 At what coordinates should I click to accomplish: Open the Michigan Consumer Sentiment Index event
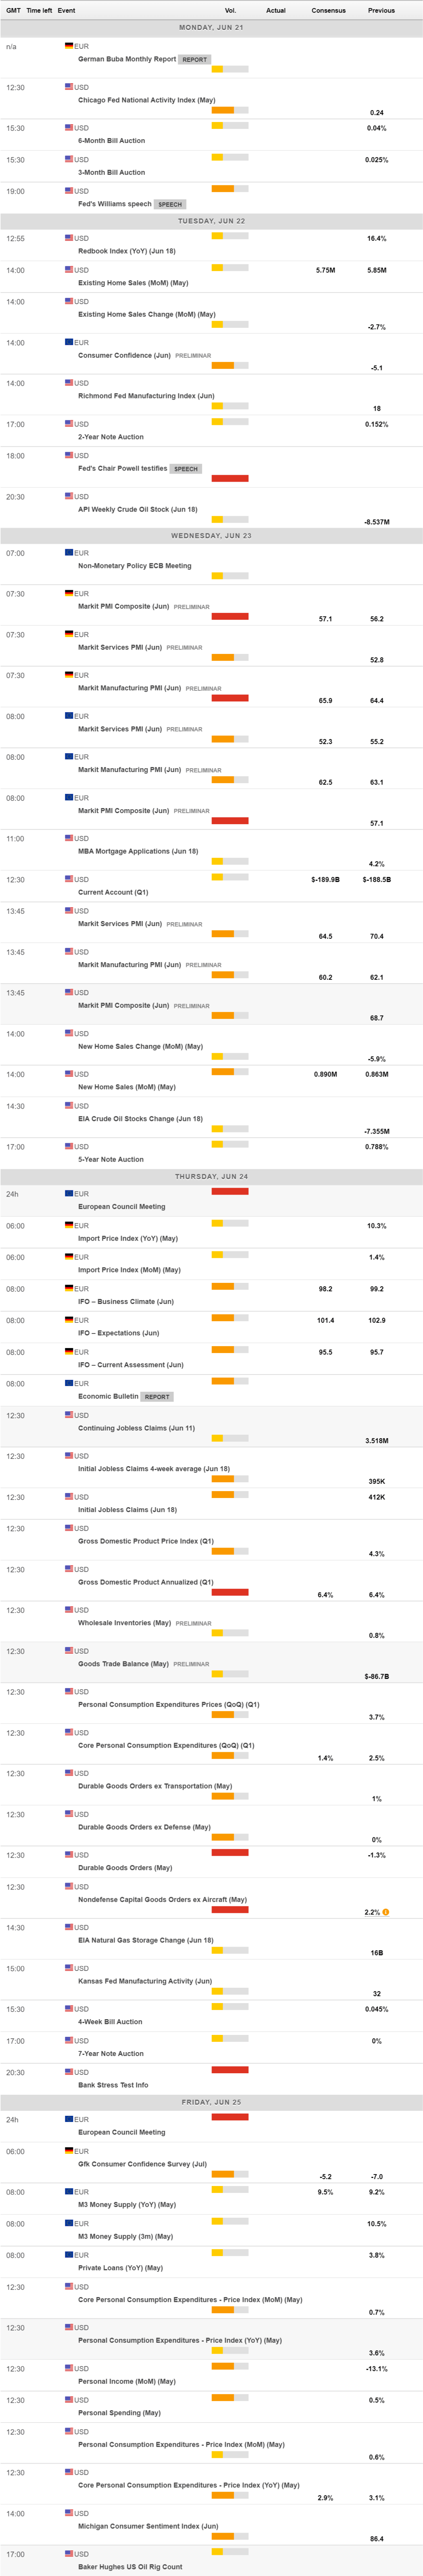pyautogui.click(x=148, y=2525)
